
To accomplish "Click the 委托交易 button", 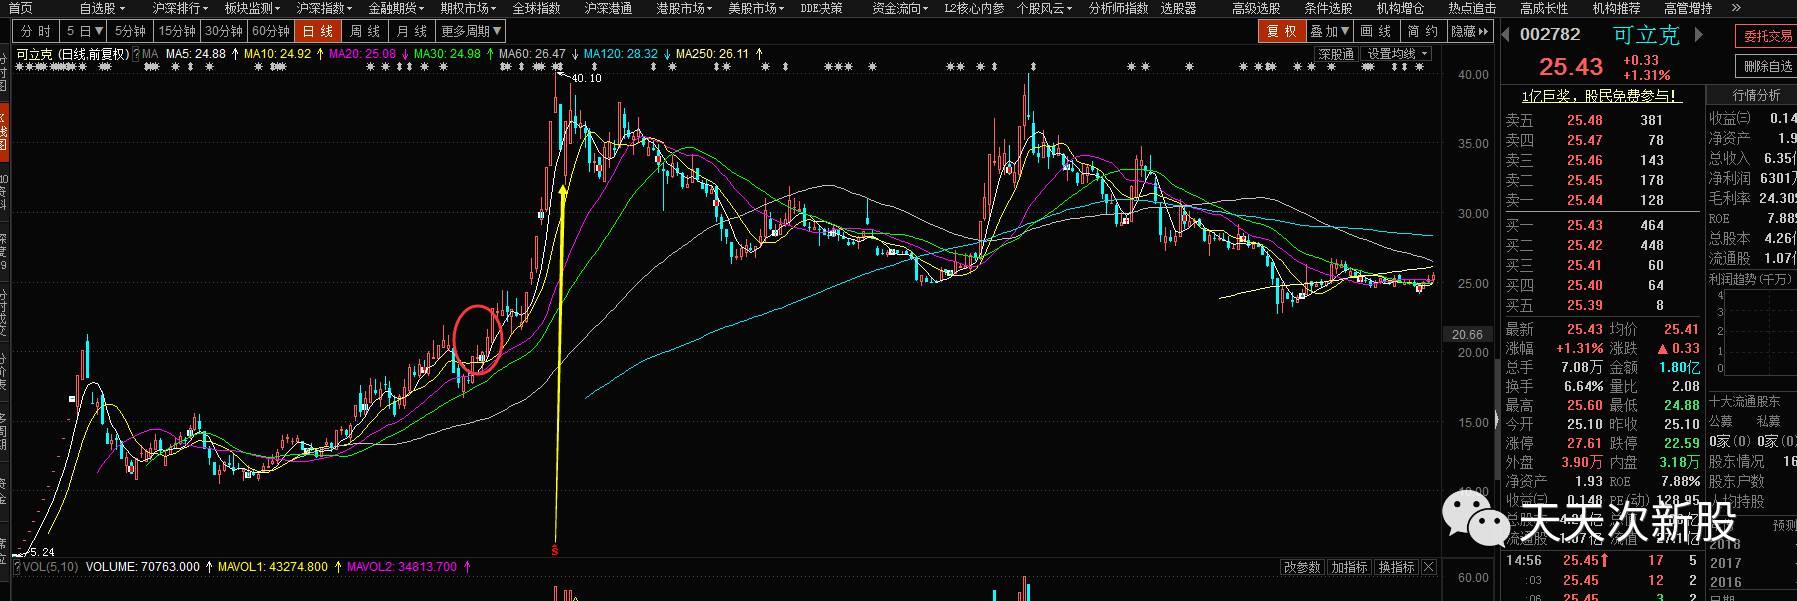I will [1768, 36].
